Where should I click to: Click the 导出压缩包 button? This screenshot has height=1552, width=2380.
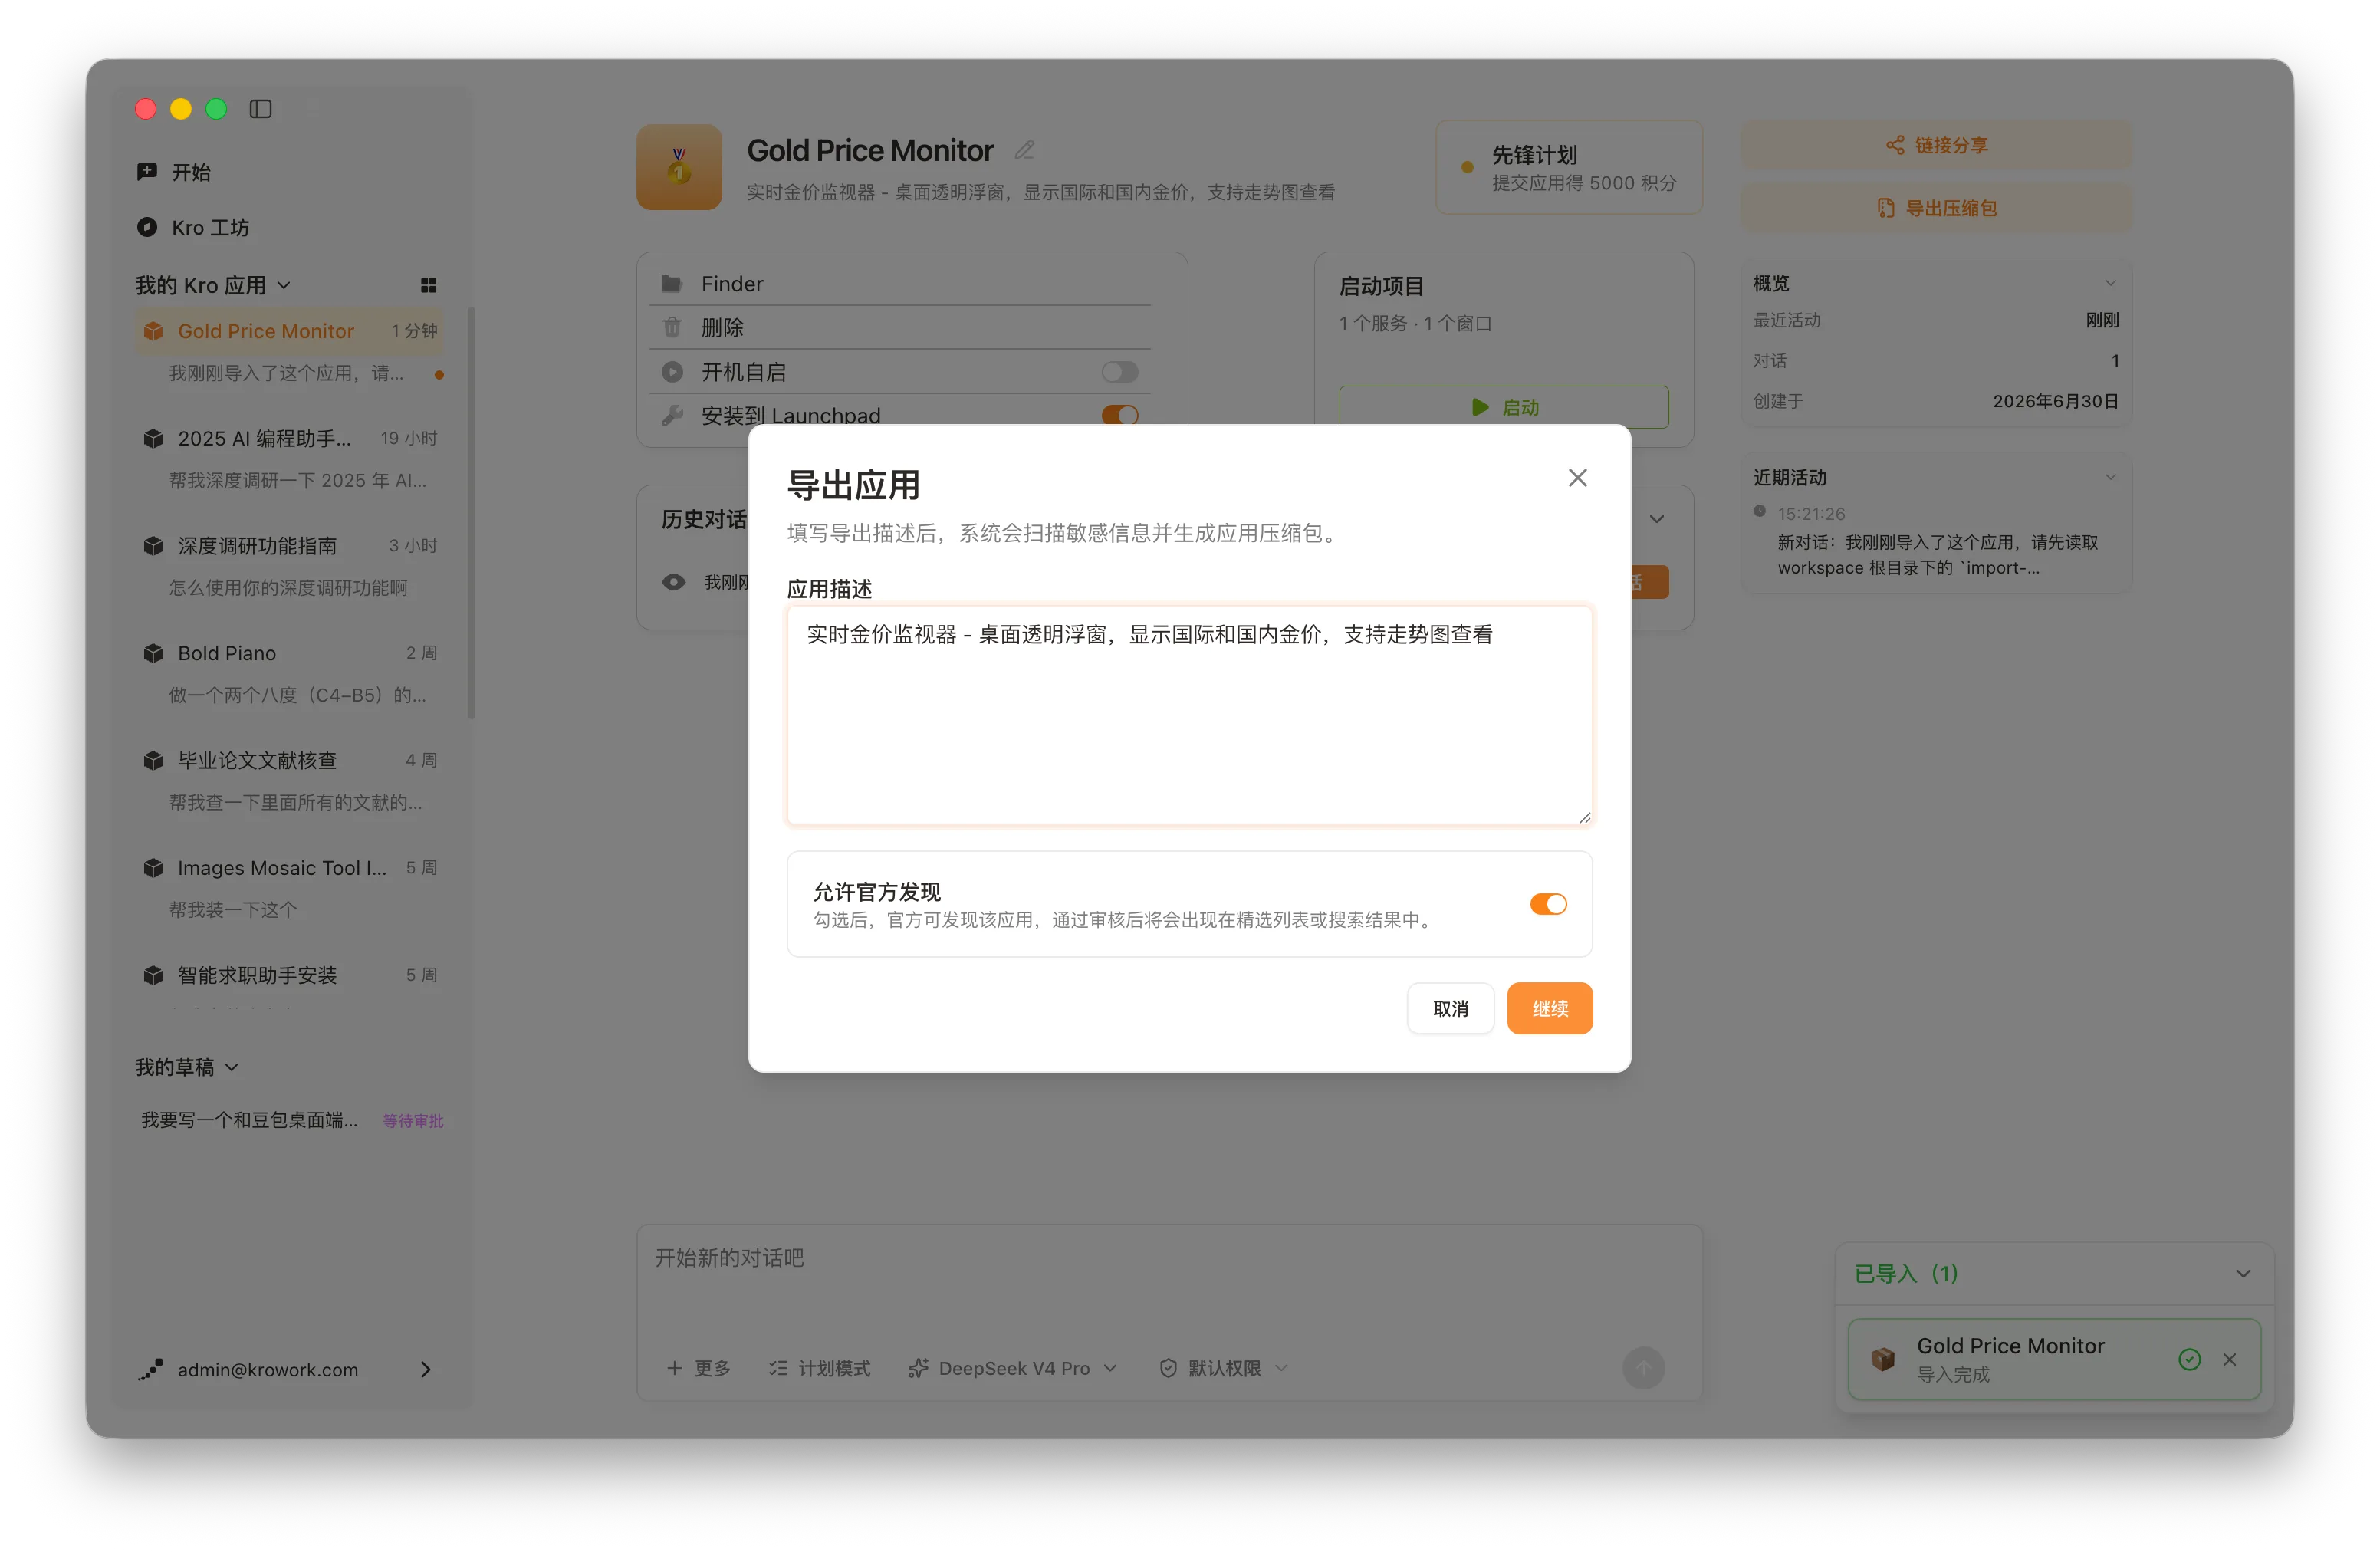[x=1936, y=208]
